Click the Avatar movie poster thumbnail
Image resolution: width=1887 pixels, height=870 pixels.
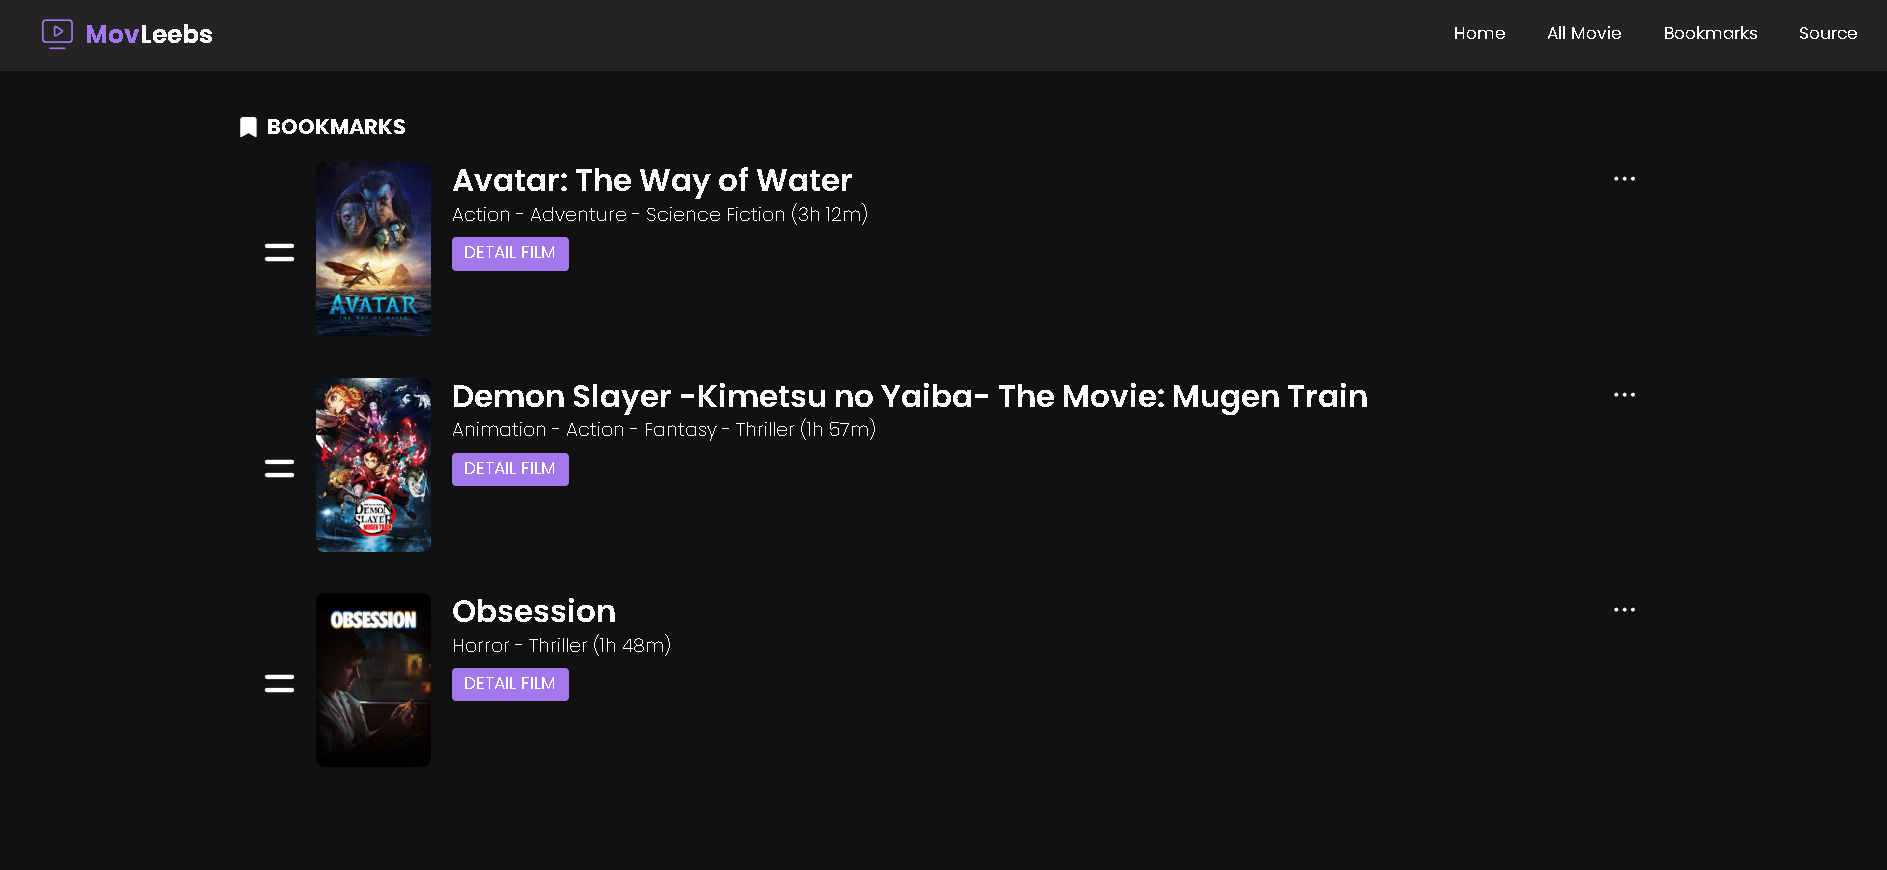[x=373, y=249]
